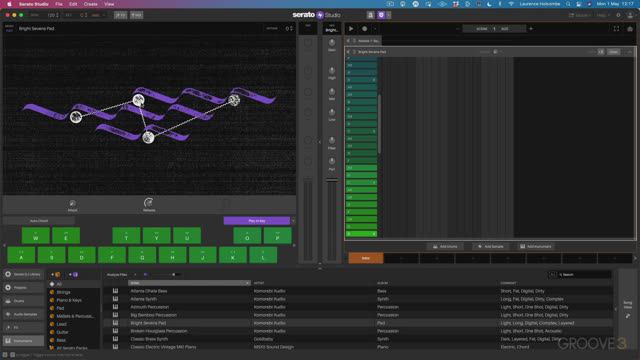Select the Piano & Keys category
Image resolution: width=640 pixels, height=360 pixels.
tap(74, 300)
